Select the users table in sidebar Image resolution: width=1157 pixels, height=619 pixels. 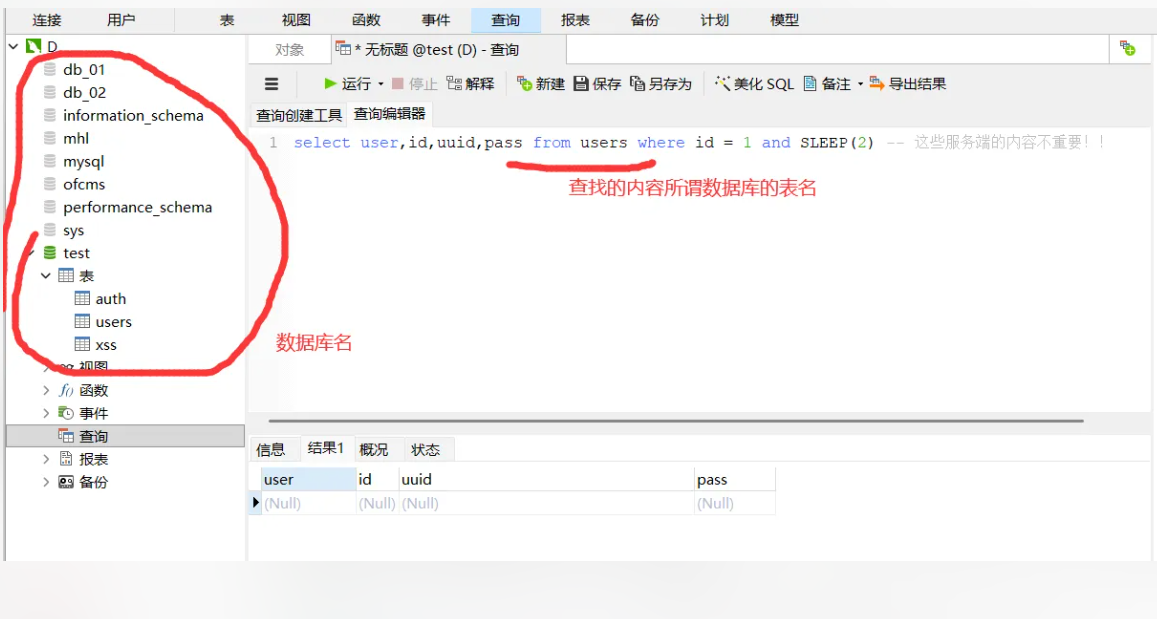pyautogui.click(x=113, y=321)
